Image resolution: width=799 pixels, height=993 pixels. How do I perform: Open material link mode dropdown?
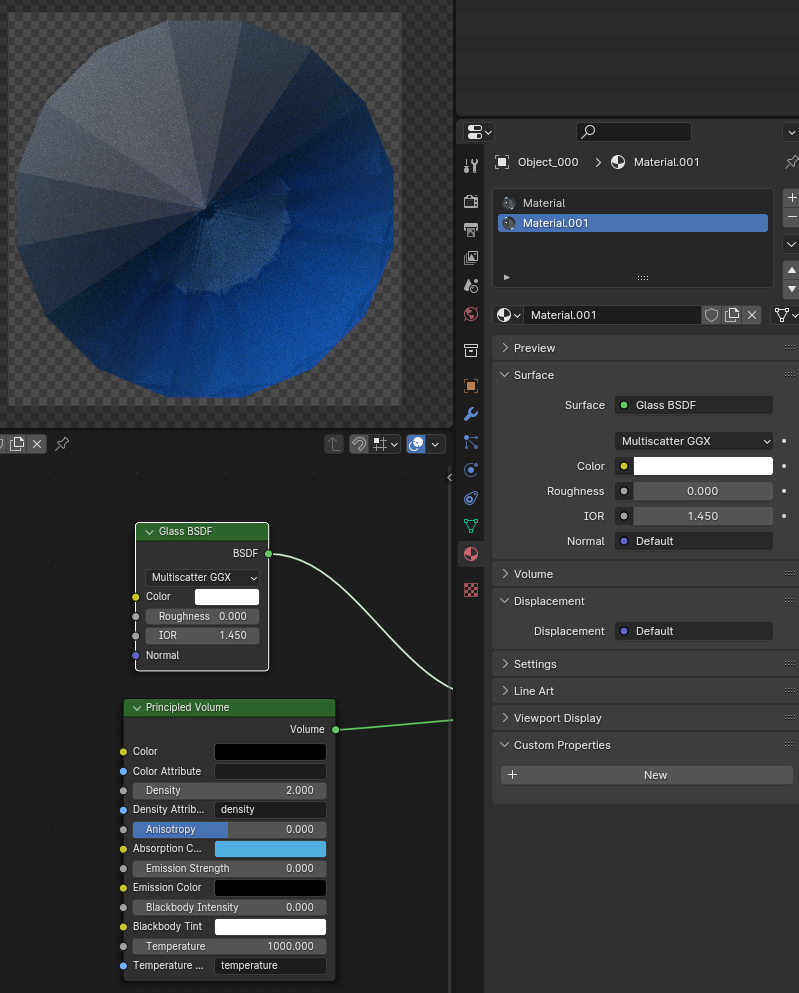pyautogui.click(x=785, y=315)
